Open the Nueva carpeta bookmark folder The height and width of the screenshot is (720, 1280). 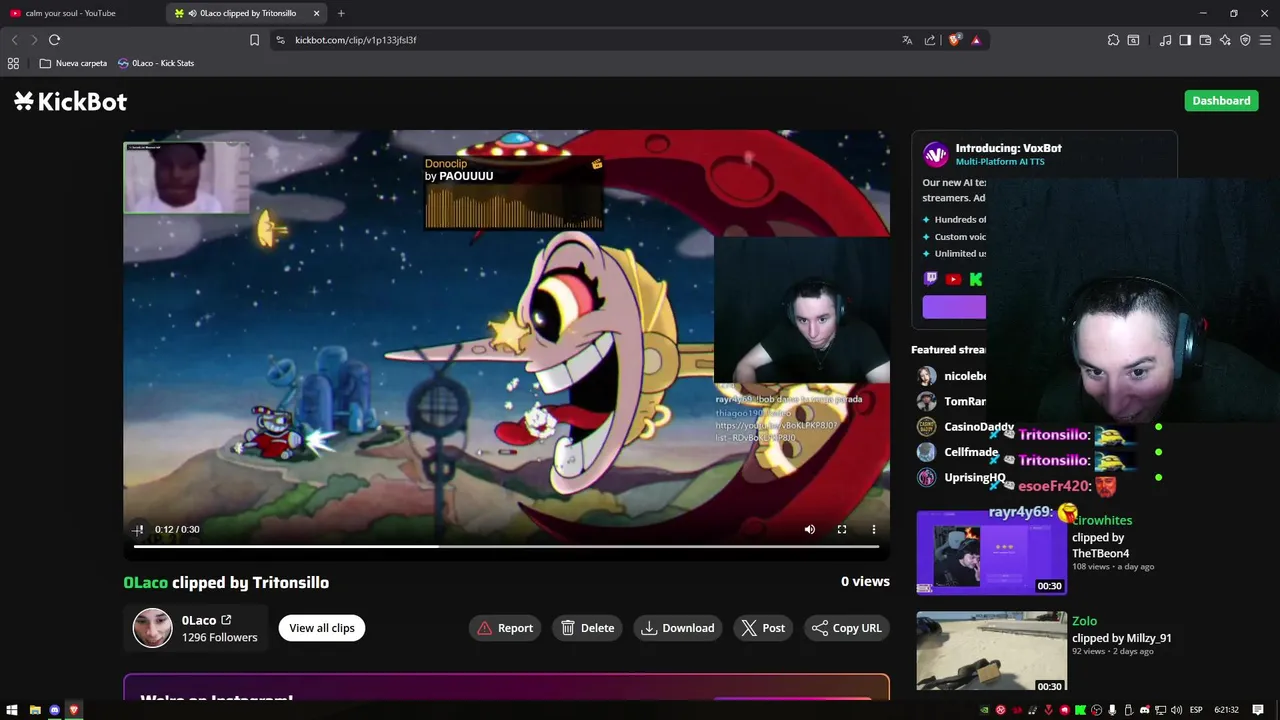[x=73, y=63]
